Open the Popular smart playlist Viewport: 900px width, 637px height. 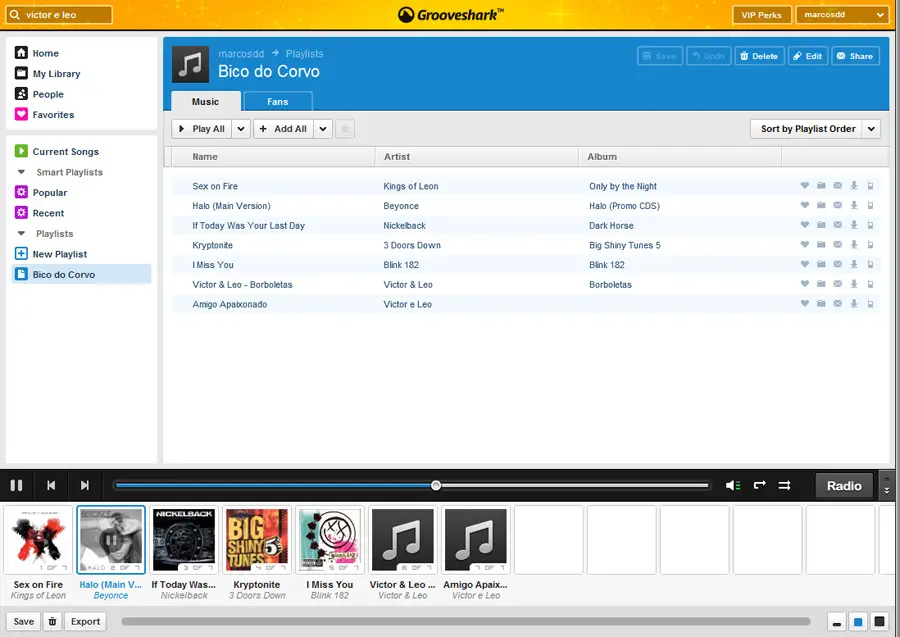pos(50,192)
